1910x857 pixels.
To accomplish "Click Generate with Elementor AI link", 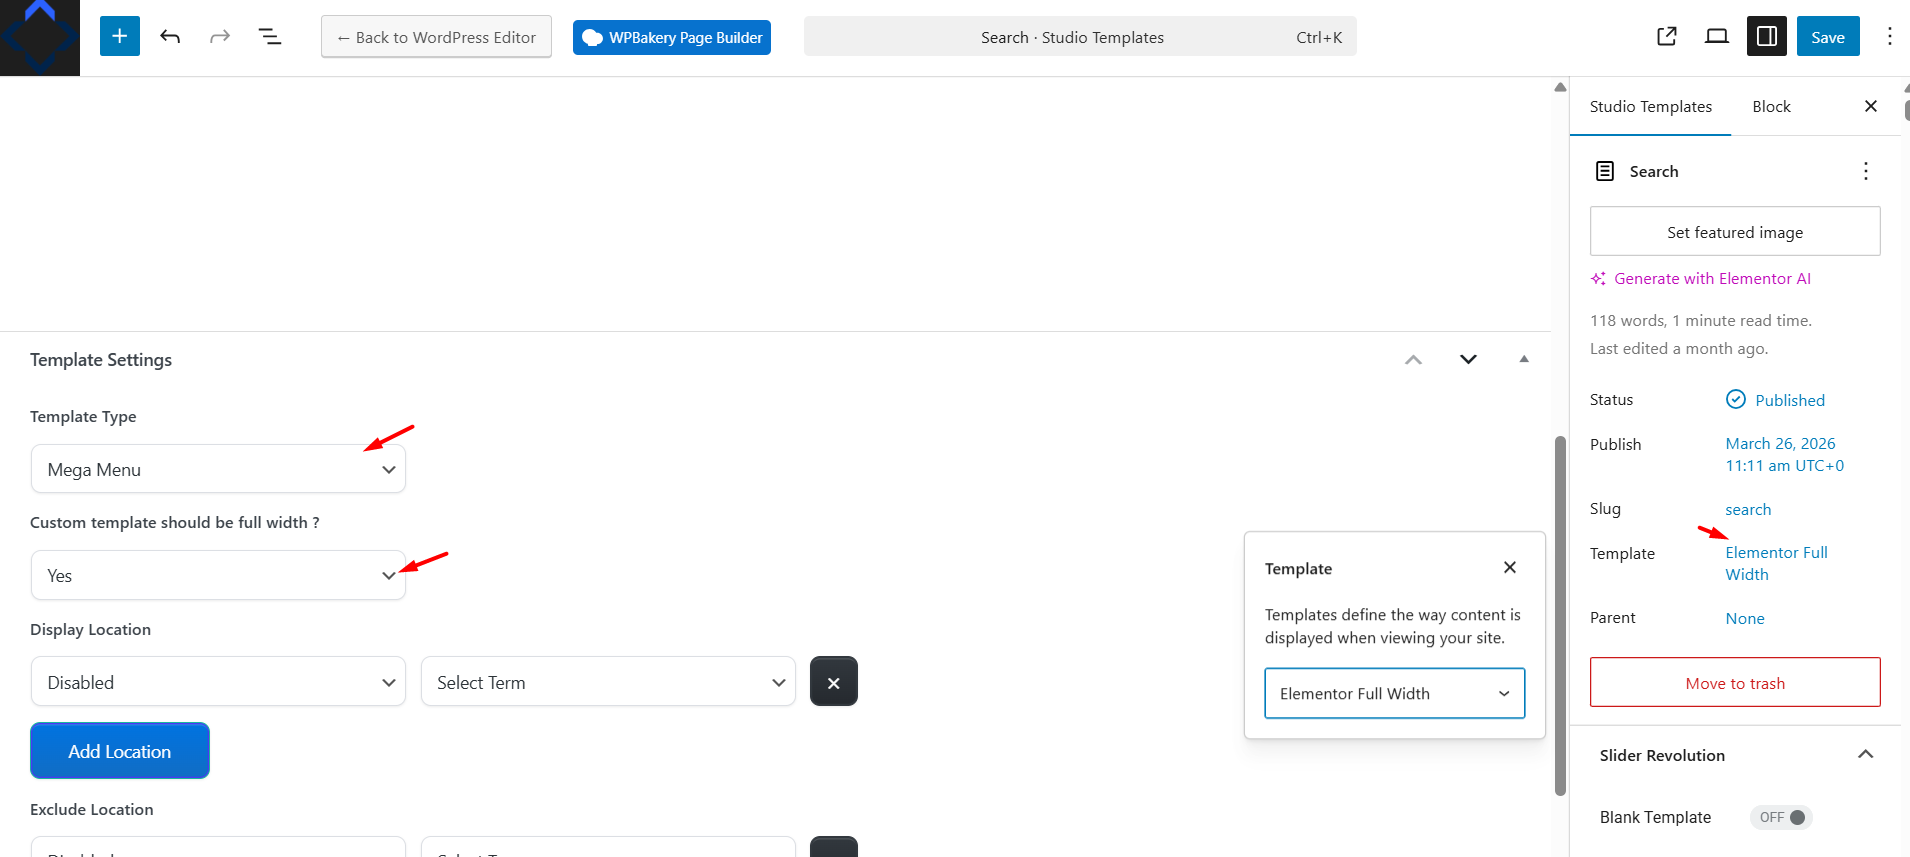I will [1711, 279].
